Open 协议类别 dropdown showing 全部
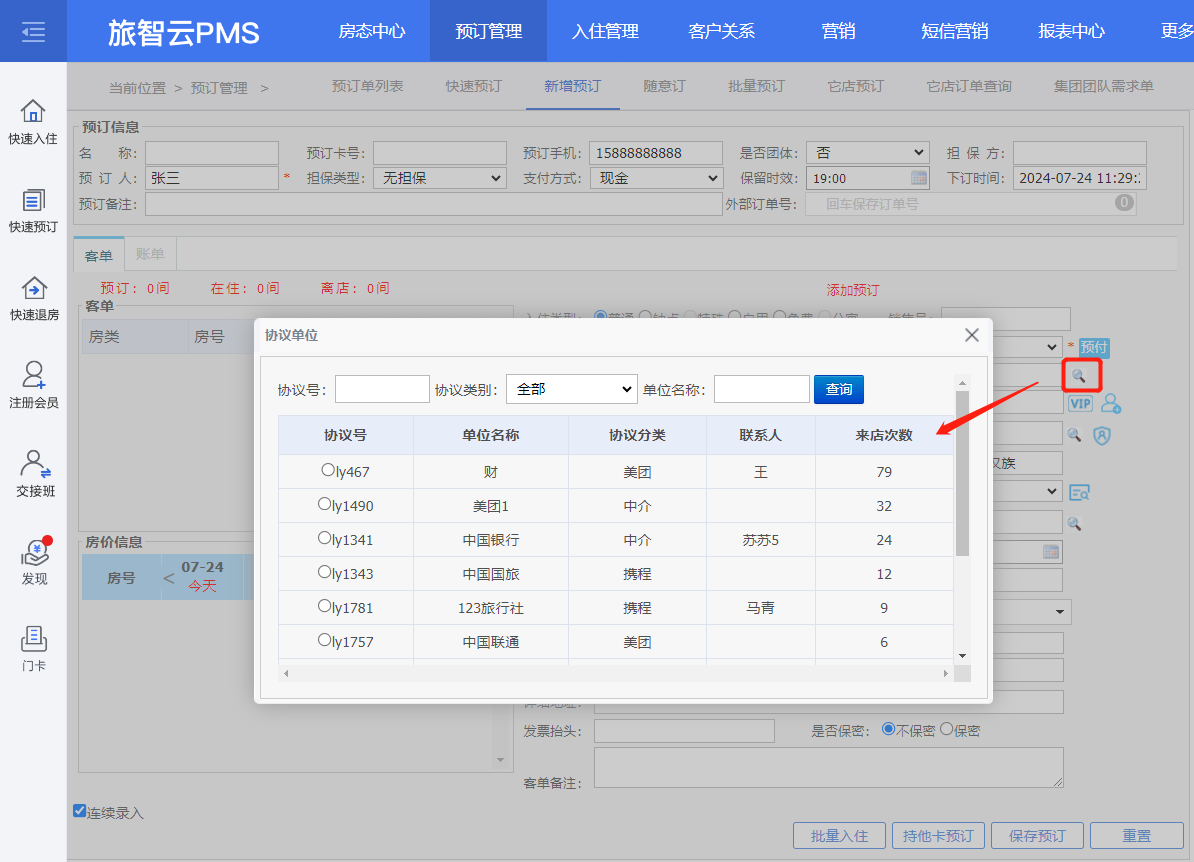Image resolution: width=1194 pixels, height=862 pixels. point(572,389)
